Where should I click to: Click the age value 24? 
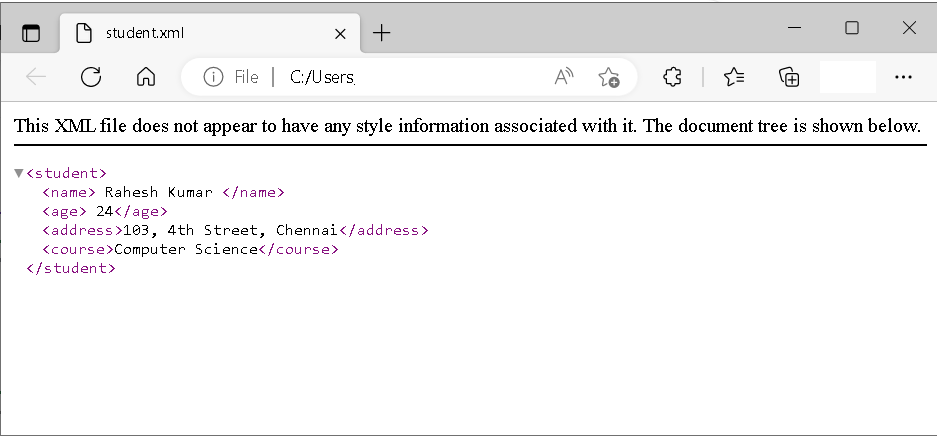[105, 211]
